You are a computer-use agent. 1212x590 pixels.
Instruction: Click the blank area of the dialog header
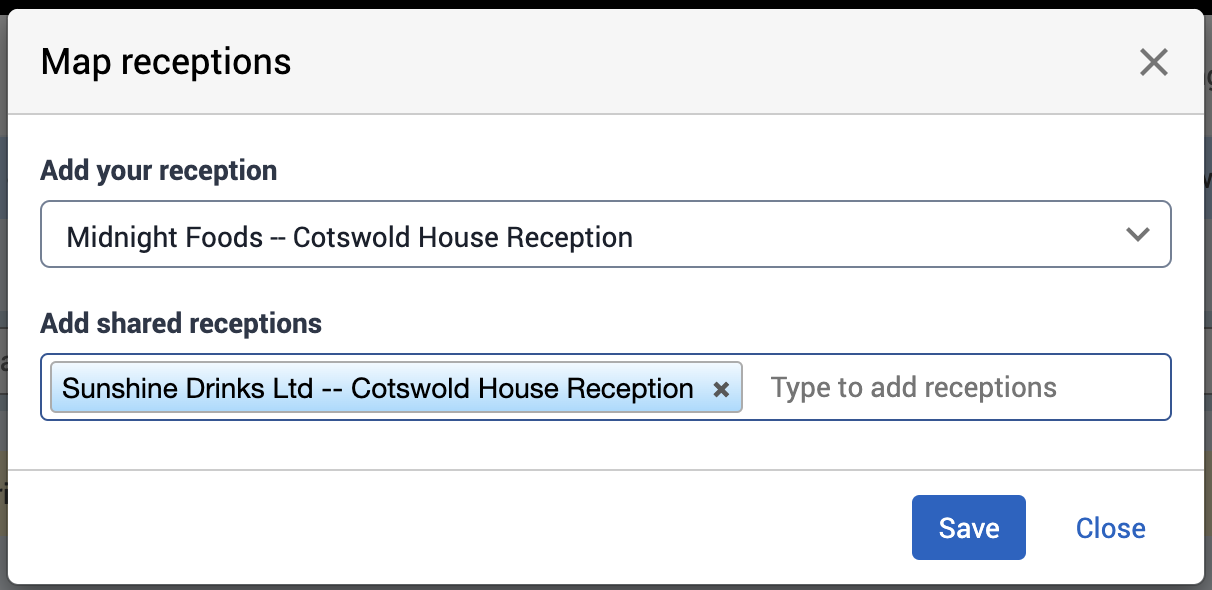(700, 62)
